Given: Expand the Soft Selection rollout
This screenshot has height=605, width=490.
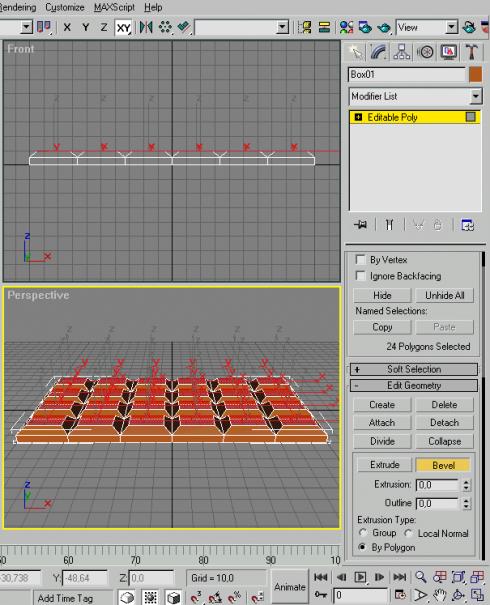Looking at the screenshot, I should [x=414, y=369].
